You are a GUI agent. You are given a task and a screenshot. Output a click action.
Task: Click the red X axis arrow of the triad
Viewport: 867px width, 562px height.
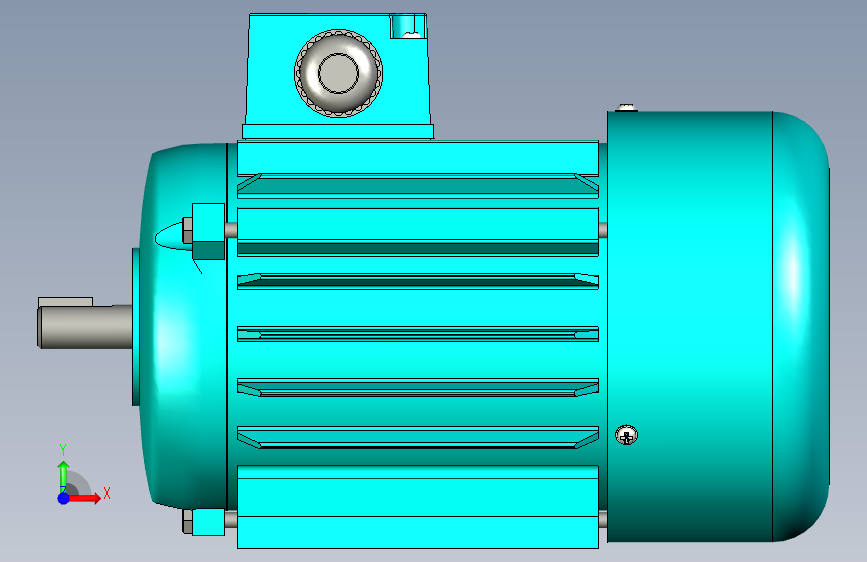click(84, 498)
